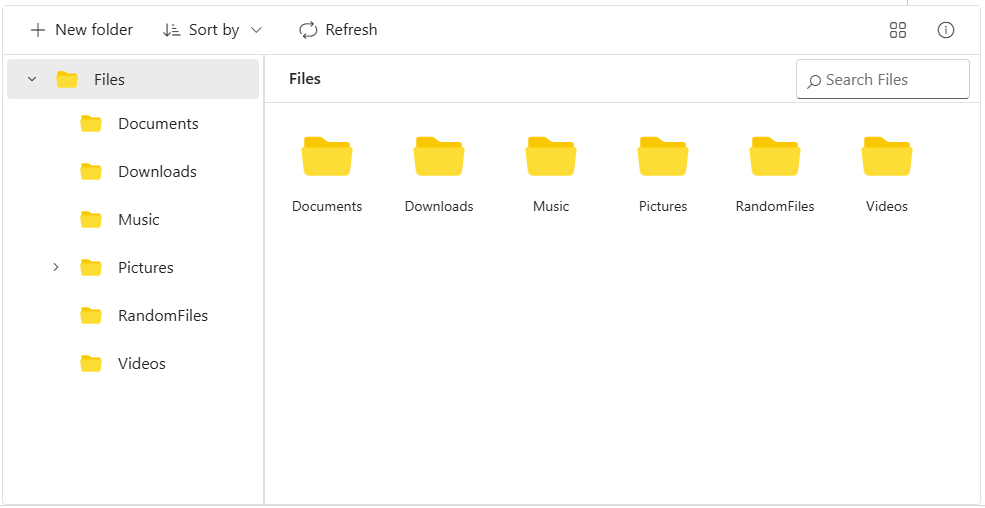Expand the Pictures tree node
The width and height of the screenshot is (985, 508).
pyautogui.click(x=56, y=267)
